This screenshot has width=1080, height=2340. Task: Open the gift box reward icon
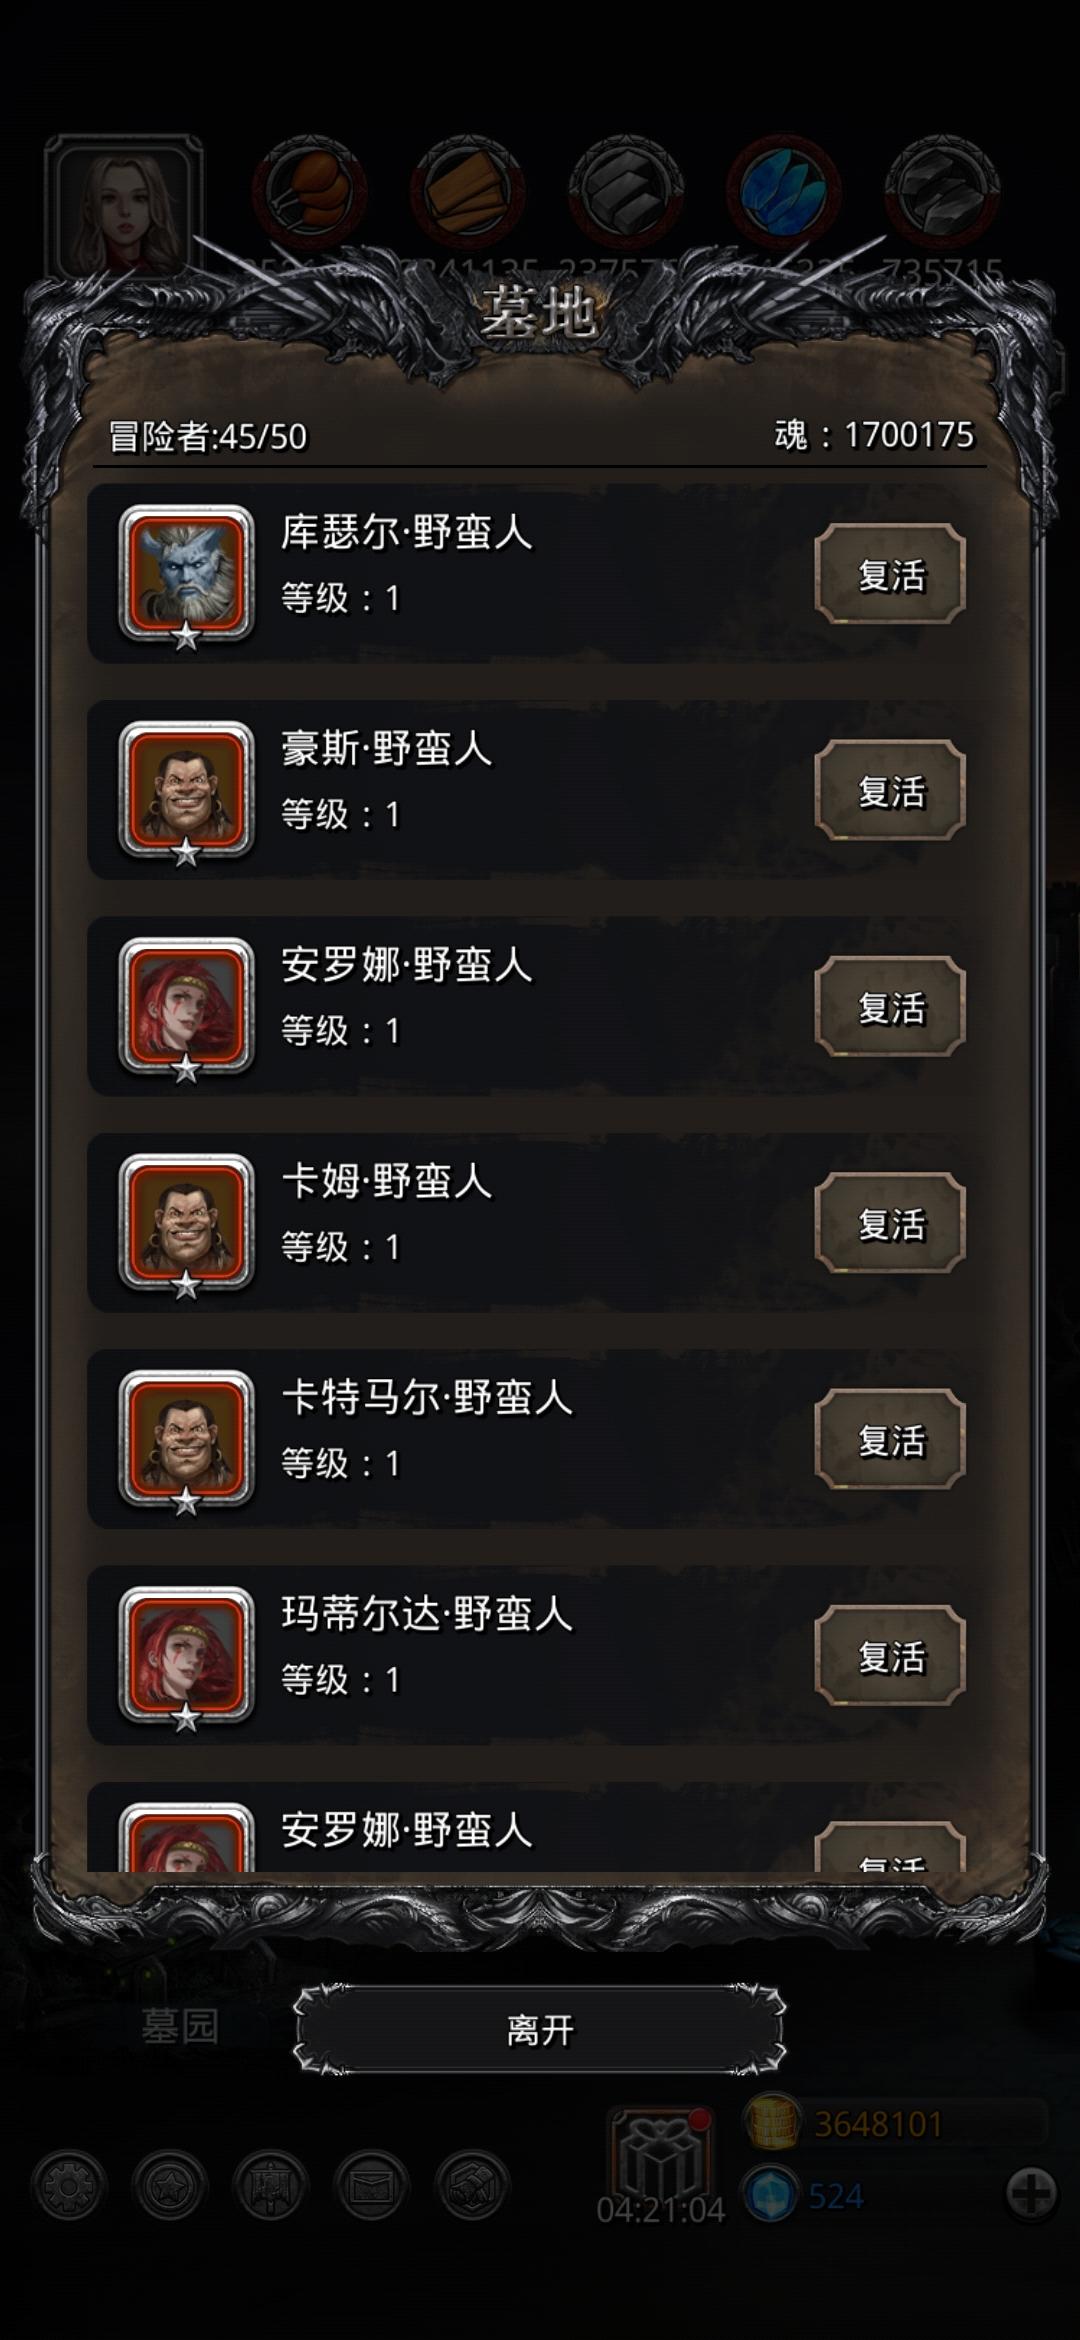660,2154
